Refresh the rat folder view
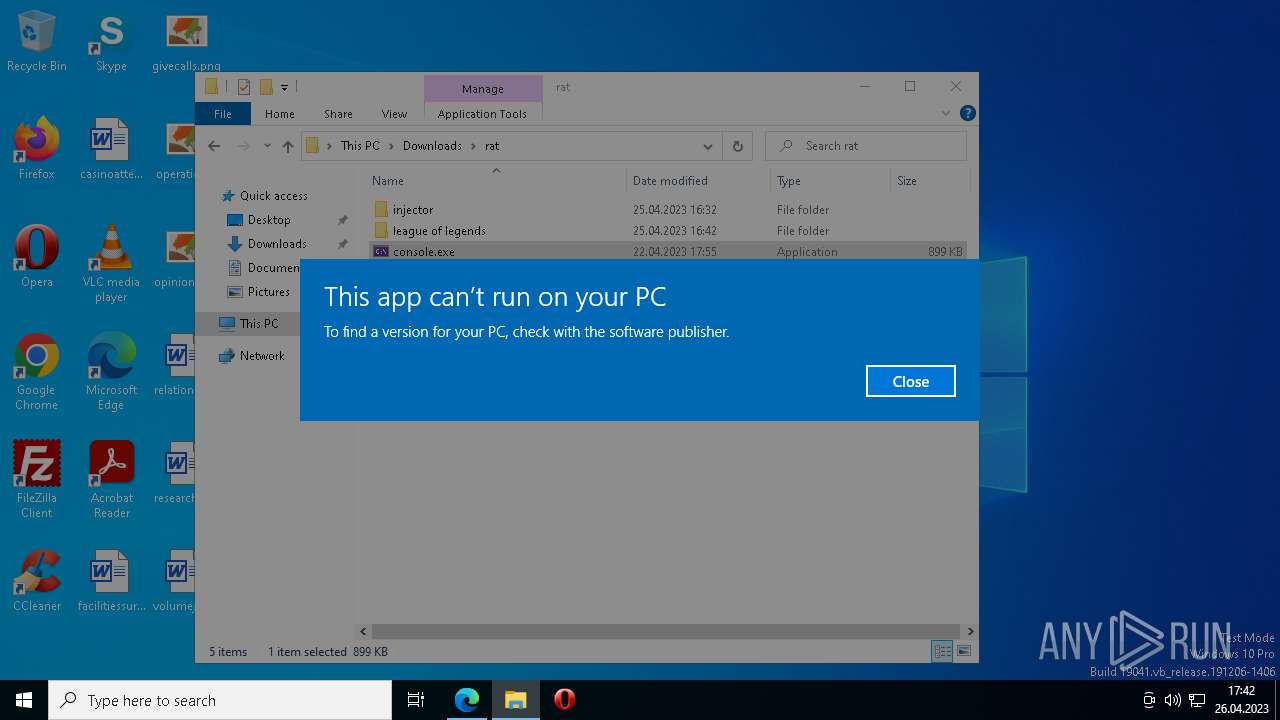Viewport: 1280px width, 720px height. click(737, 146)
